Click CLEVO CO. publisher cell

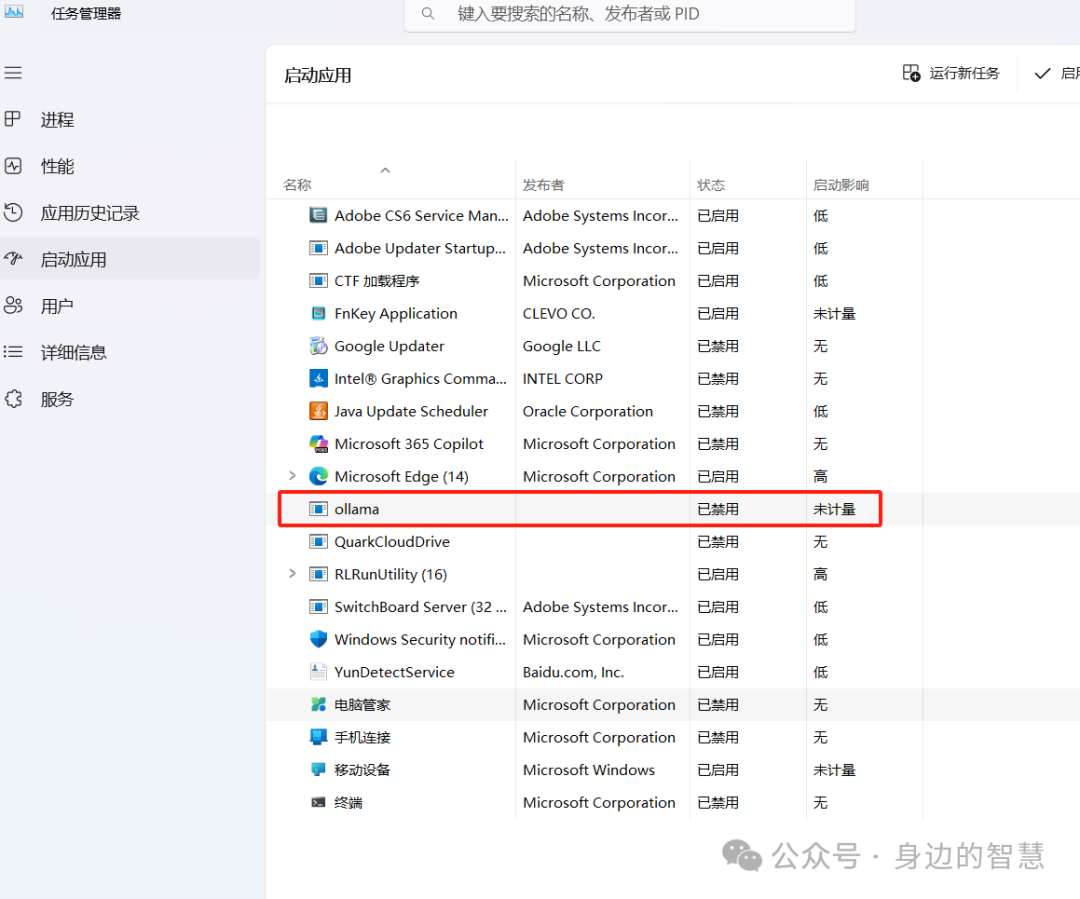[x=559, y=313]
